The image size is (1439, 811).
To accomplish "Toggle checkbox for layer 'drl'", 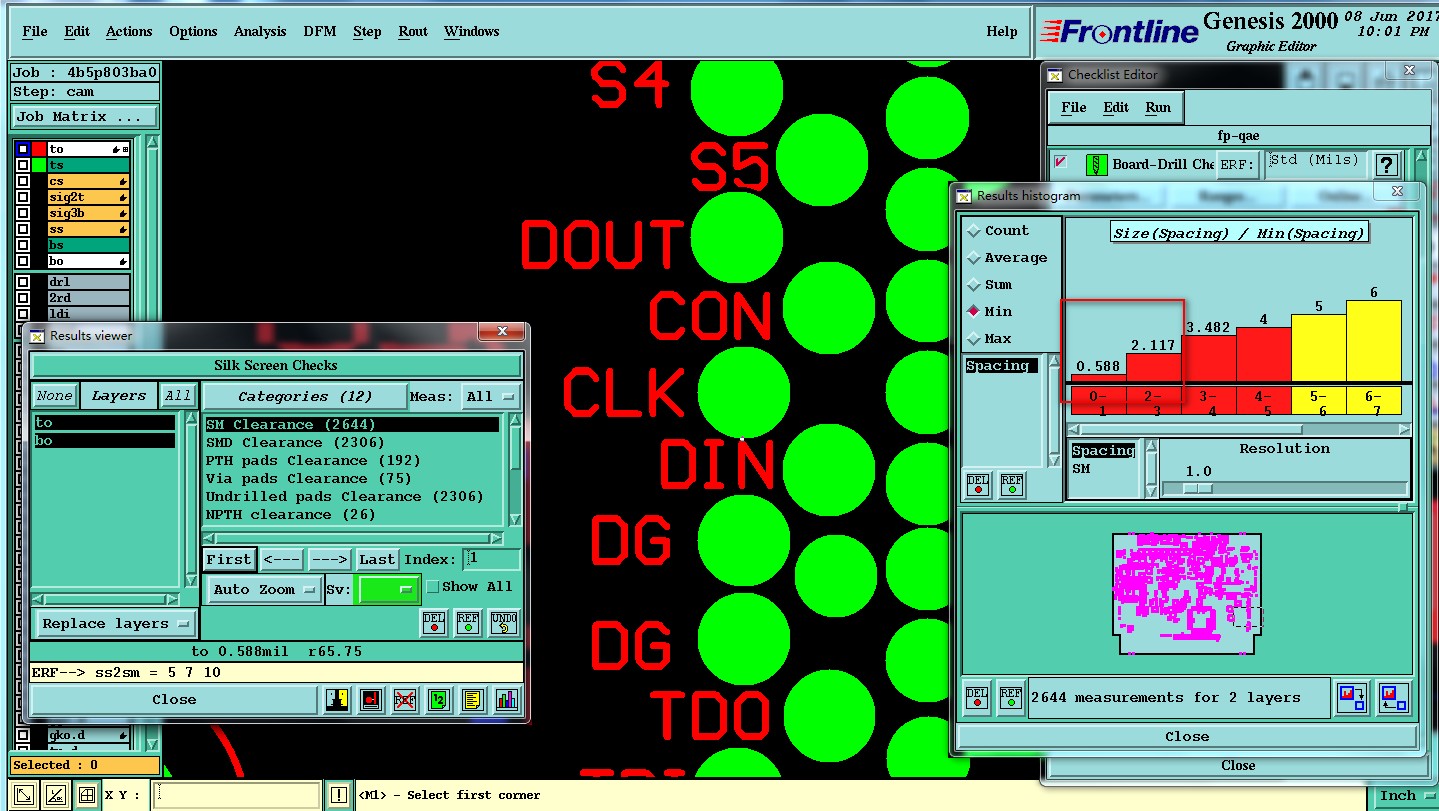I will point(23,282).
